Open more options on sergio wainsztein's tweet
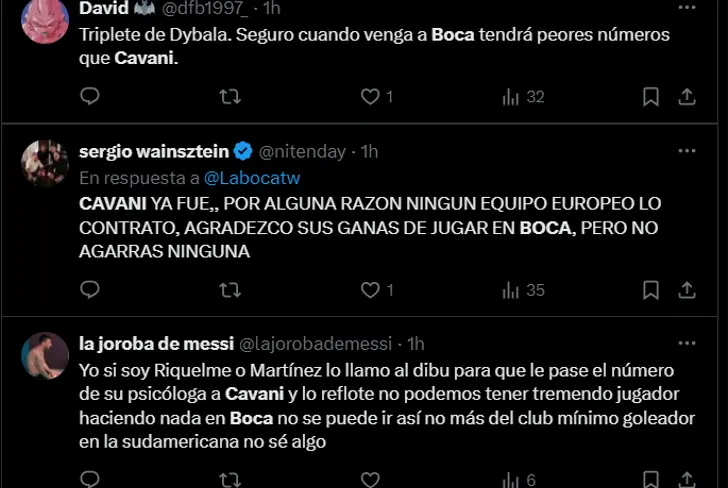 (x=687, y=151)
